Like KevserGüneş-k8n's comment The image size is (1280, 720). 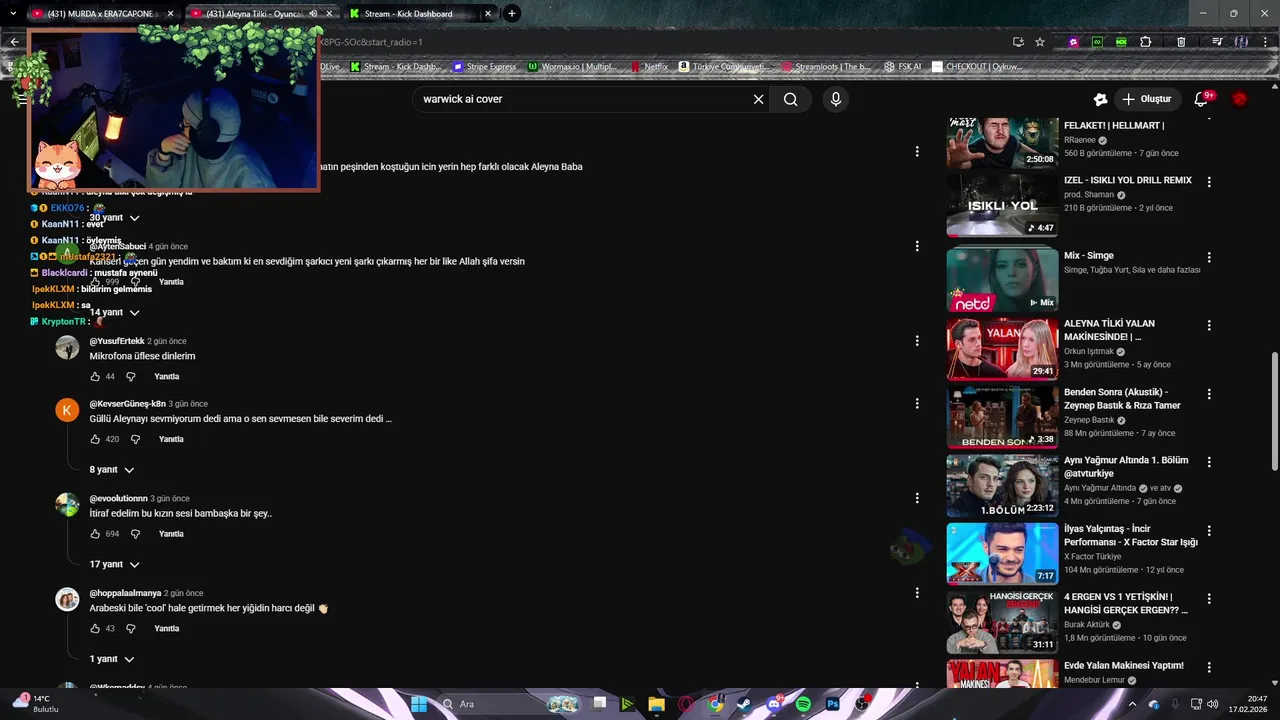tap(95, 439)
